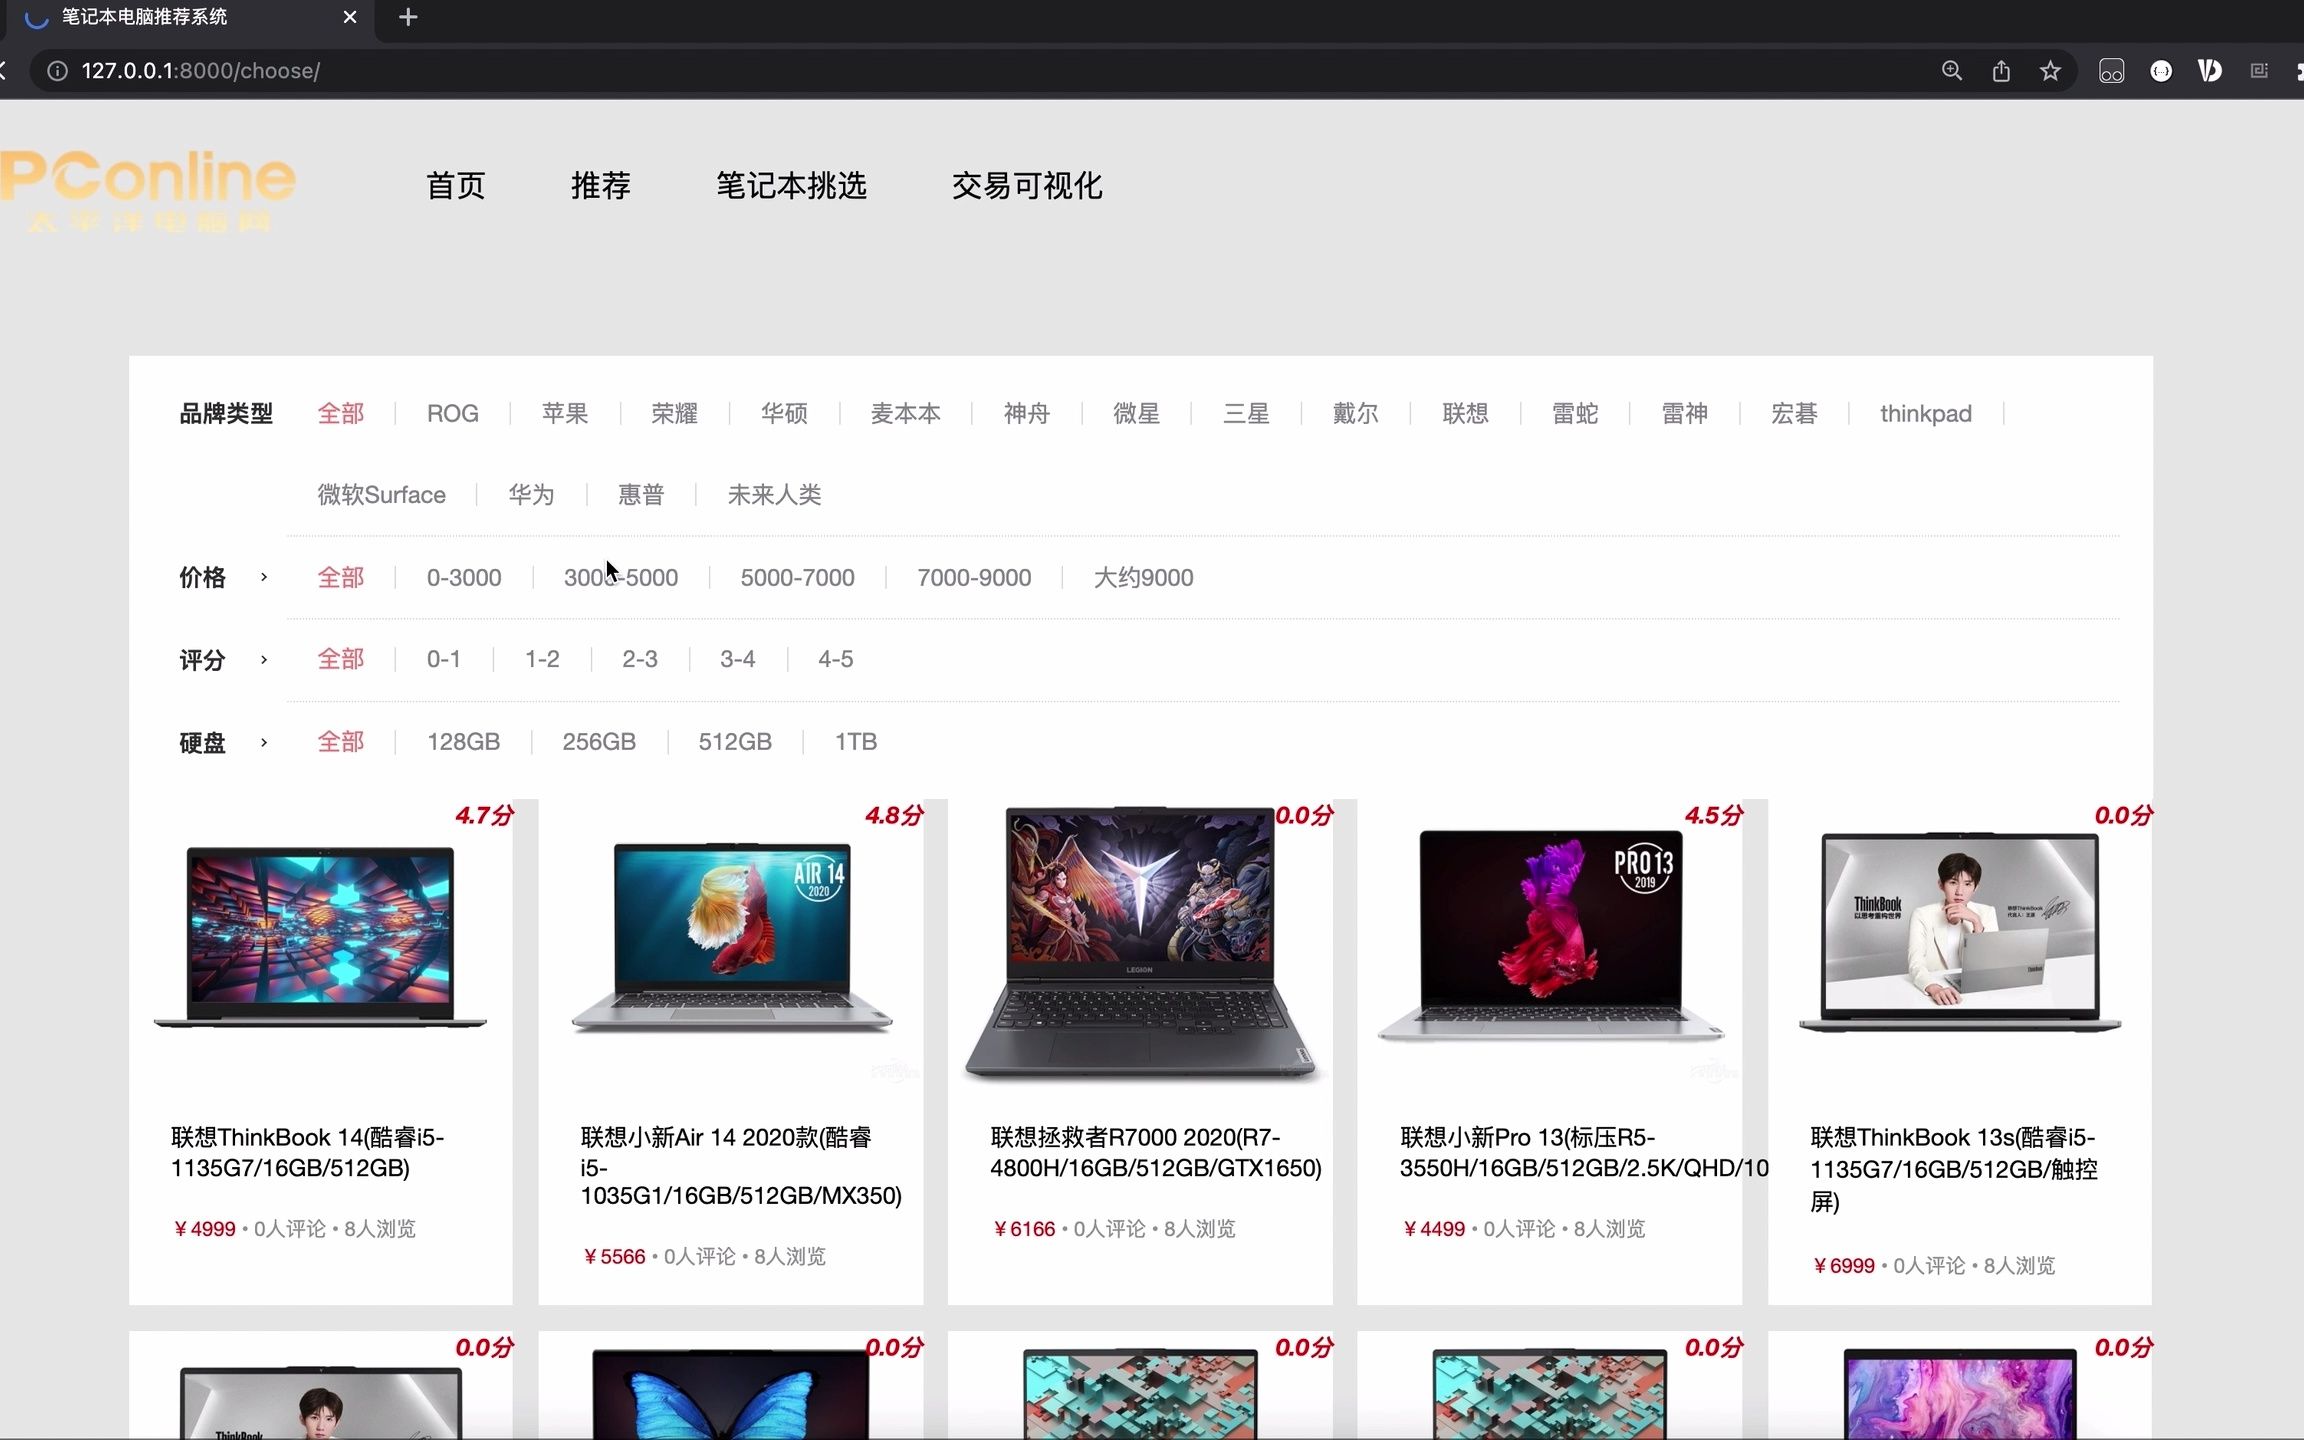Filter by 未来人类 brand
Viewport: 2304px width, 1440px height.
coord(775,495)
